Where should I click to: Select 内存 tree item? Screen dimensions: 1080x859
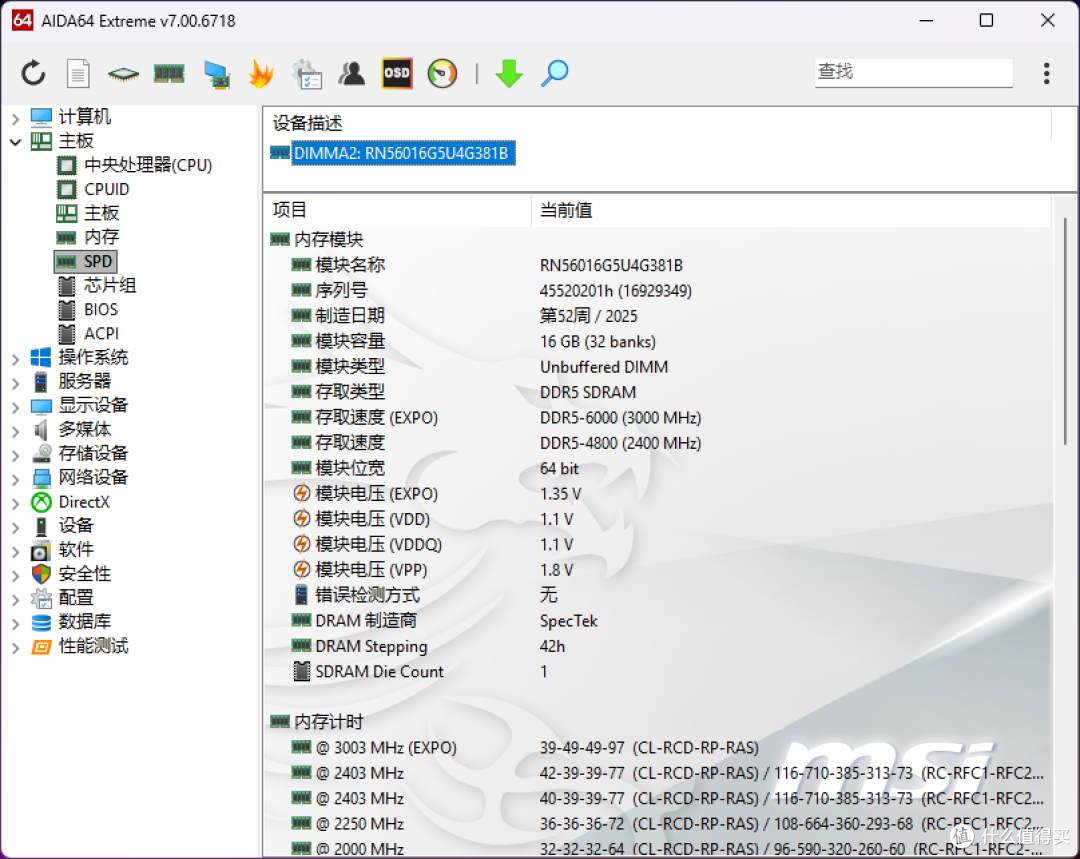click(x=88, y=238)
